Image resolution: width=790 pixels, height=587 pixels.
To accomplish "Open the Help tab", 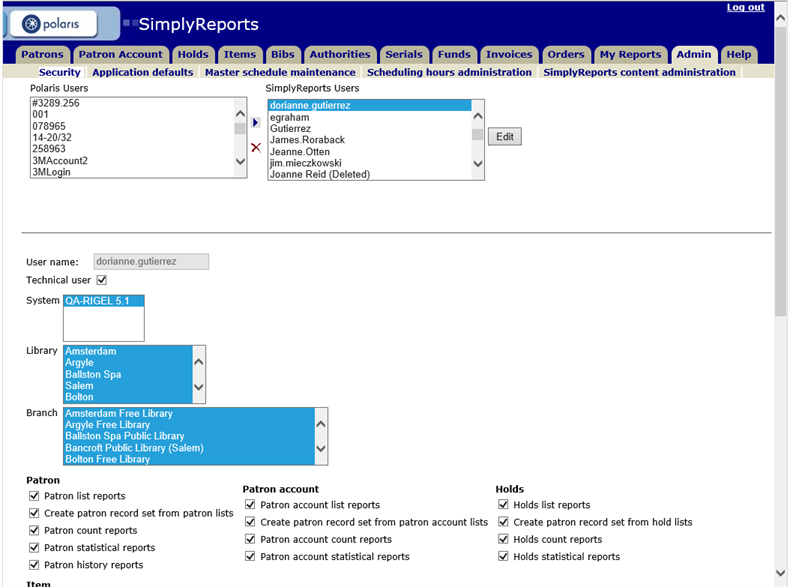I will pyautogui.click(x=739, y=54).
